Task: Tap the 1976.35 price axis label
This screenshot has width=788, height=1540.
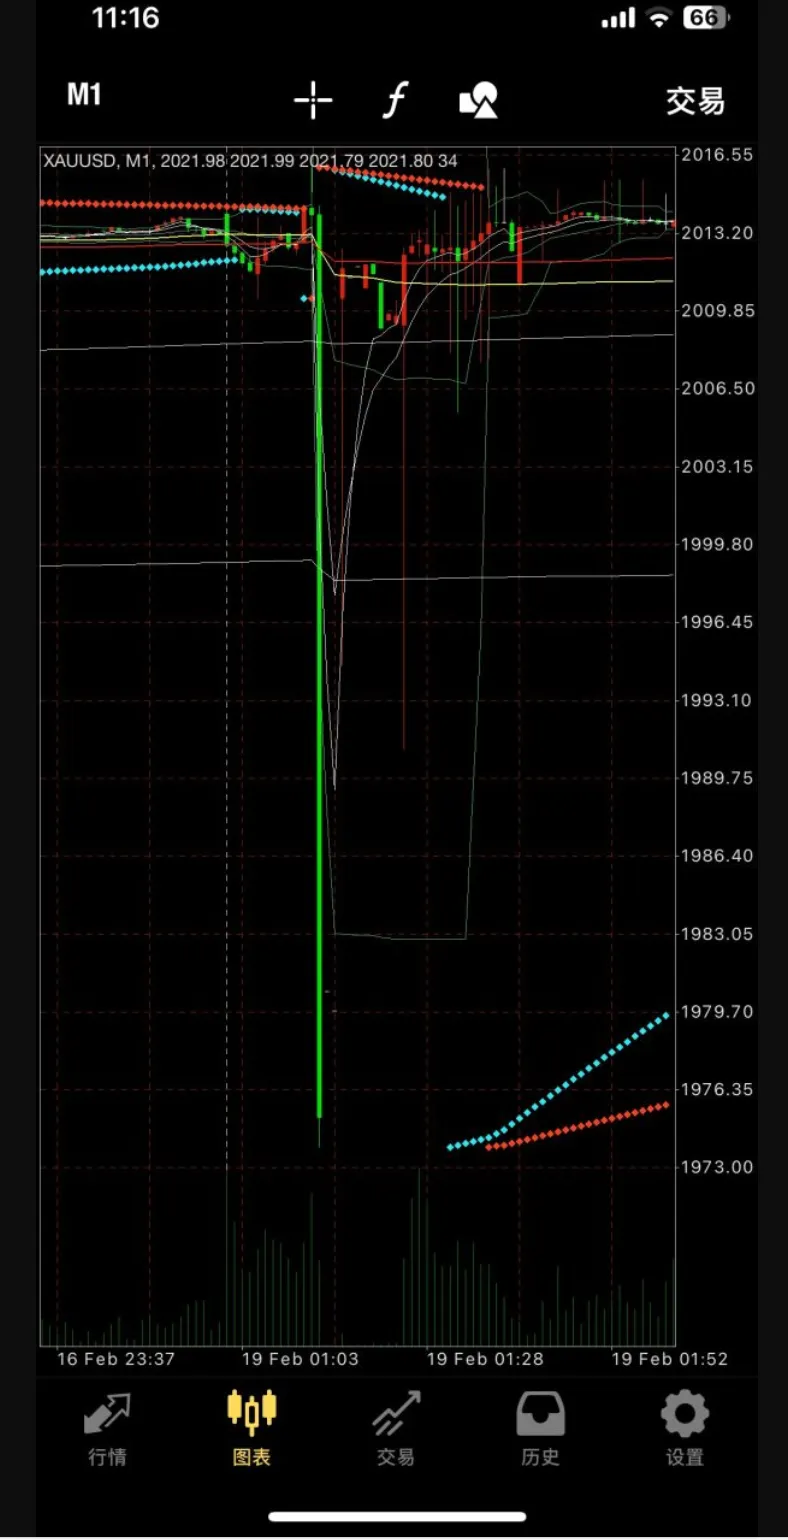Action: (717, 1091)
